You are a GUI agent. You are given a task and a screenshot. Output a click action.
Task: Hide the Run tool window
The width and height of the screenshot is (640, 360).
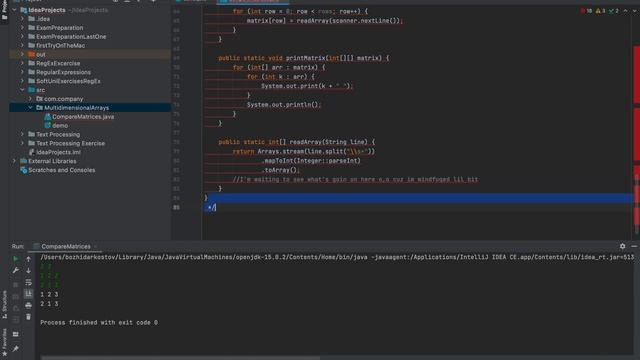634,246
